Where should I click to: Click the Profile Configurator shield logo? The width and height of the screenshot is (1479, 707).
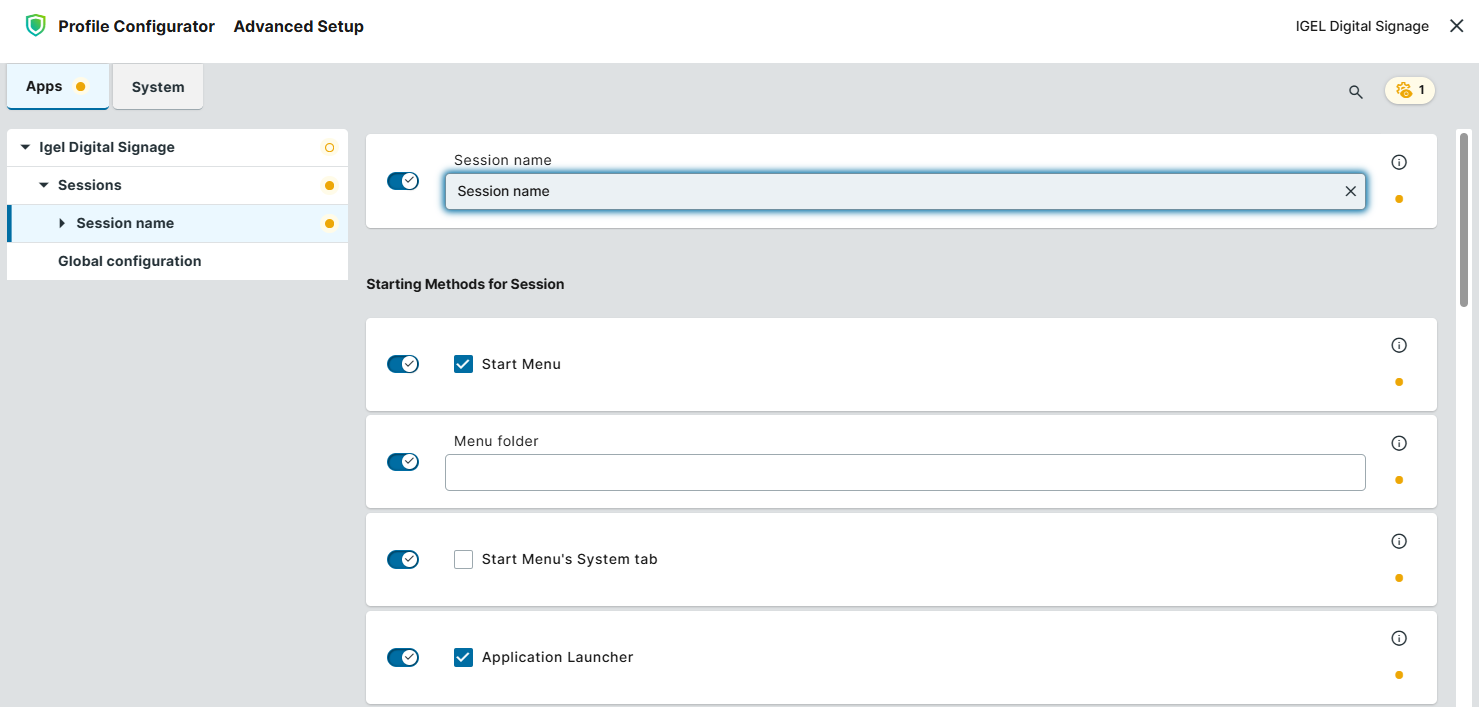coord(36,26)
